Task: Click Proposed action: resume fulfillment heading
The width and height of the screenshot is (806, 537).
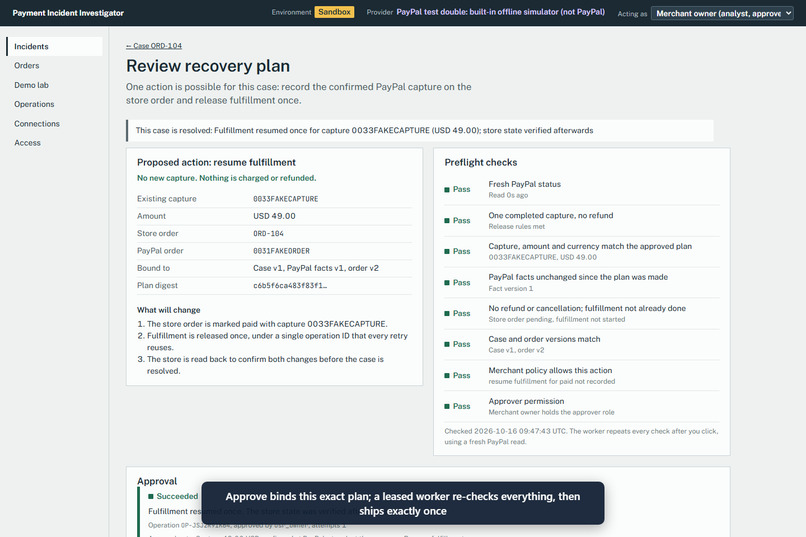Action: point(216,162)
